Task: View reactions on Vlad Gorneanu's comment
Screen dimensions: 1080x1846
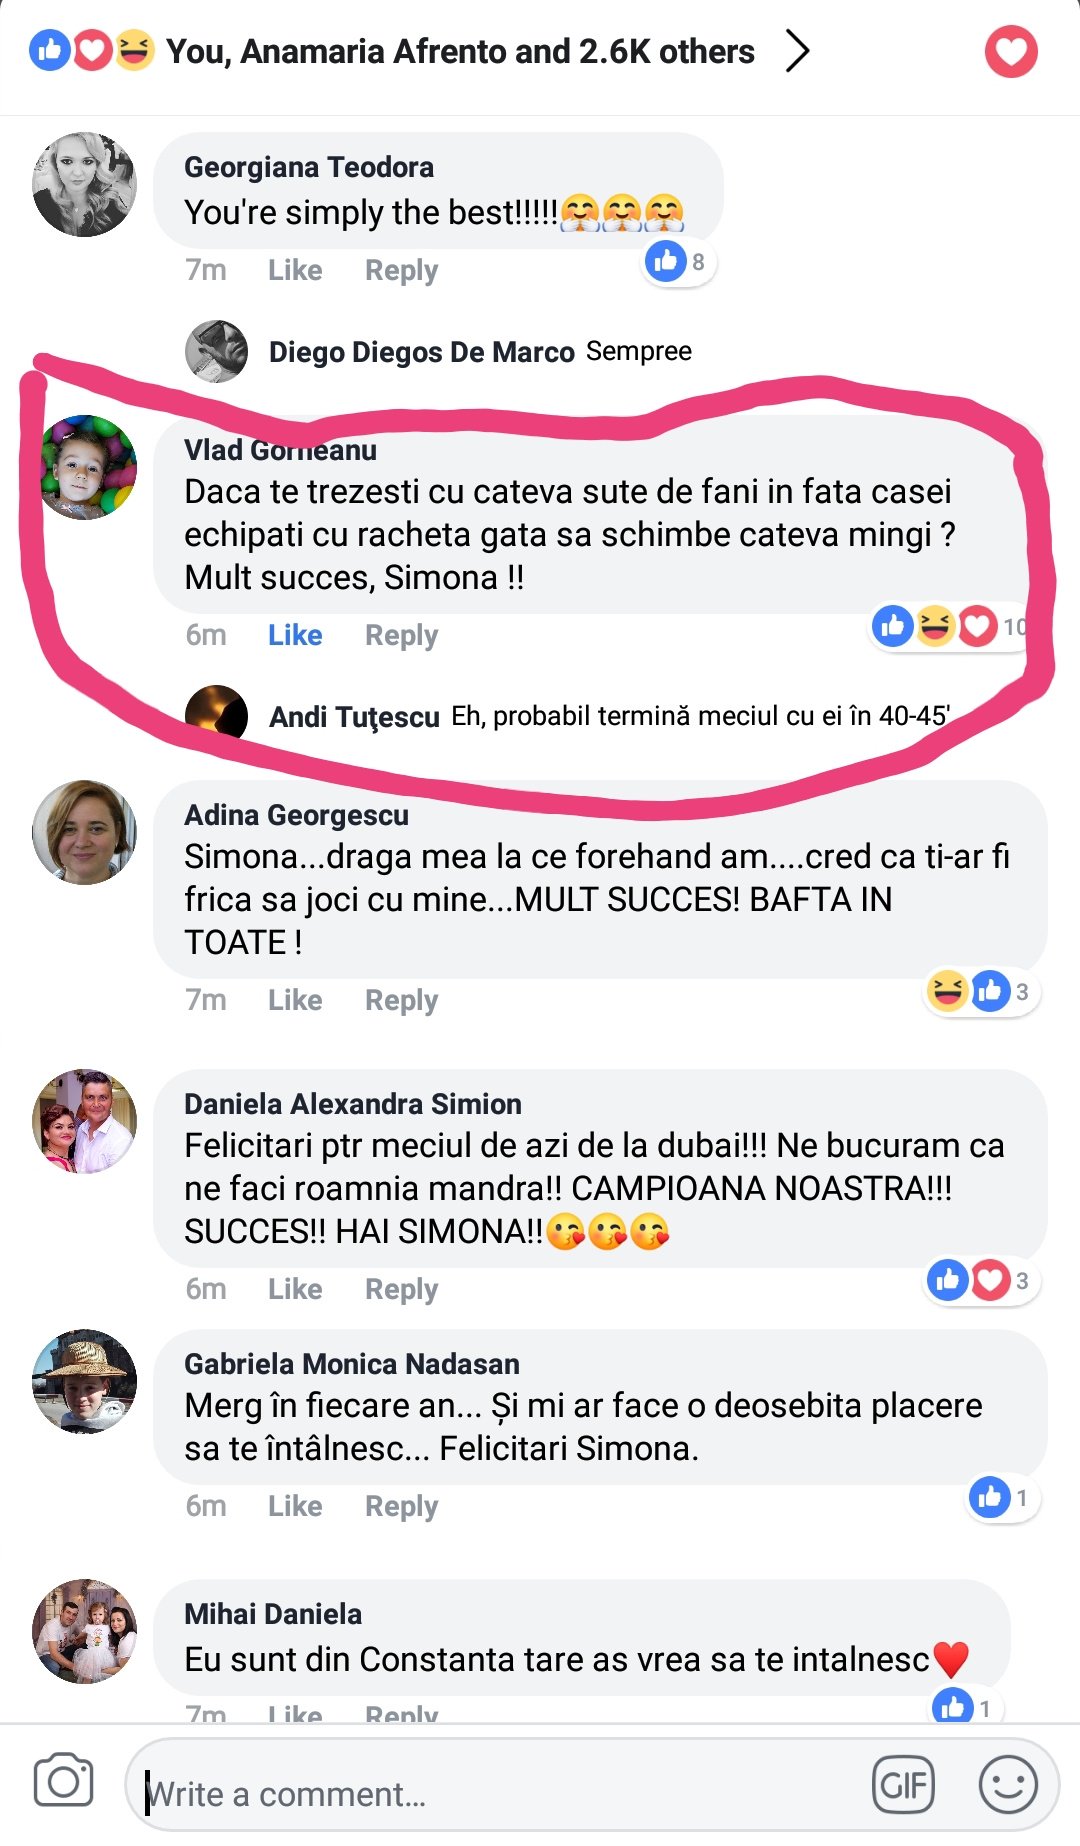Action: tap(949, 627)
